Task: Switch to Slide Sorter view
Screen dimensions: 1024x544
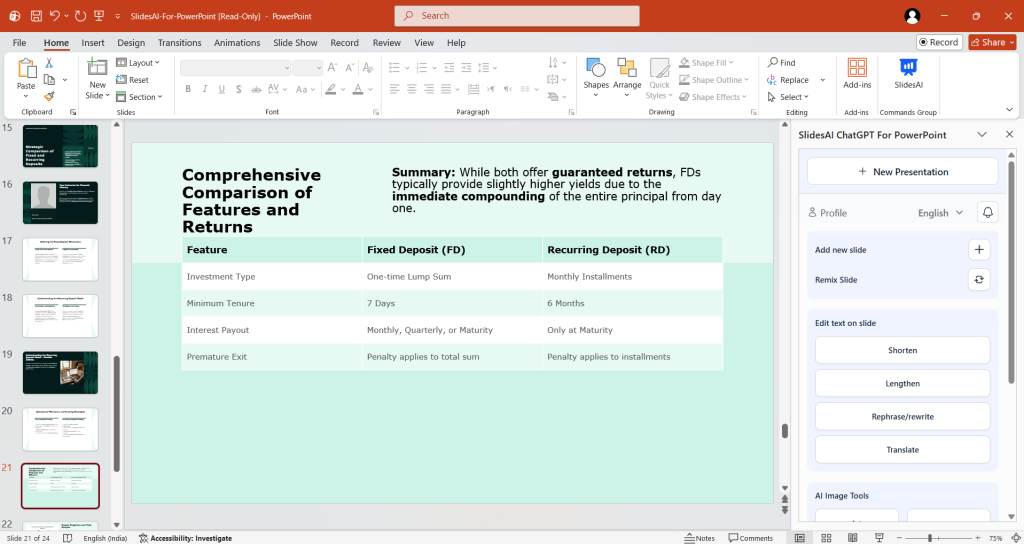Action: point(824,538)
